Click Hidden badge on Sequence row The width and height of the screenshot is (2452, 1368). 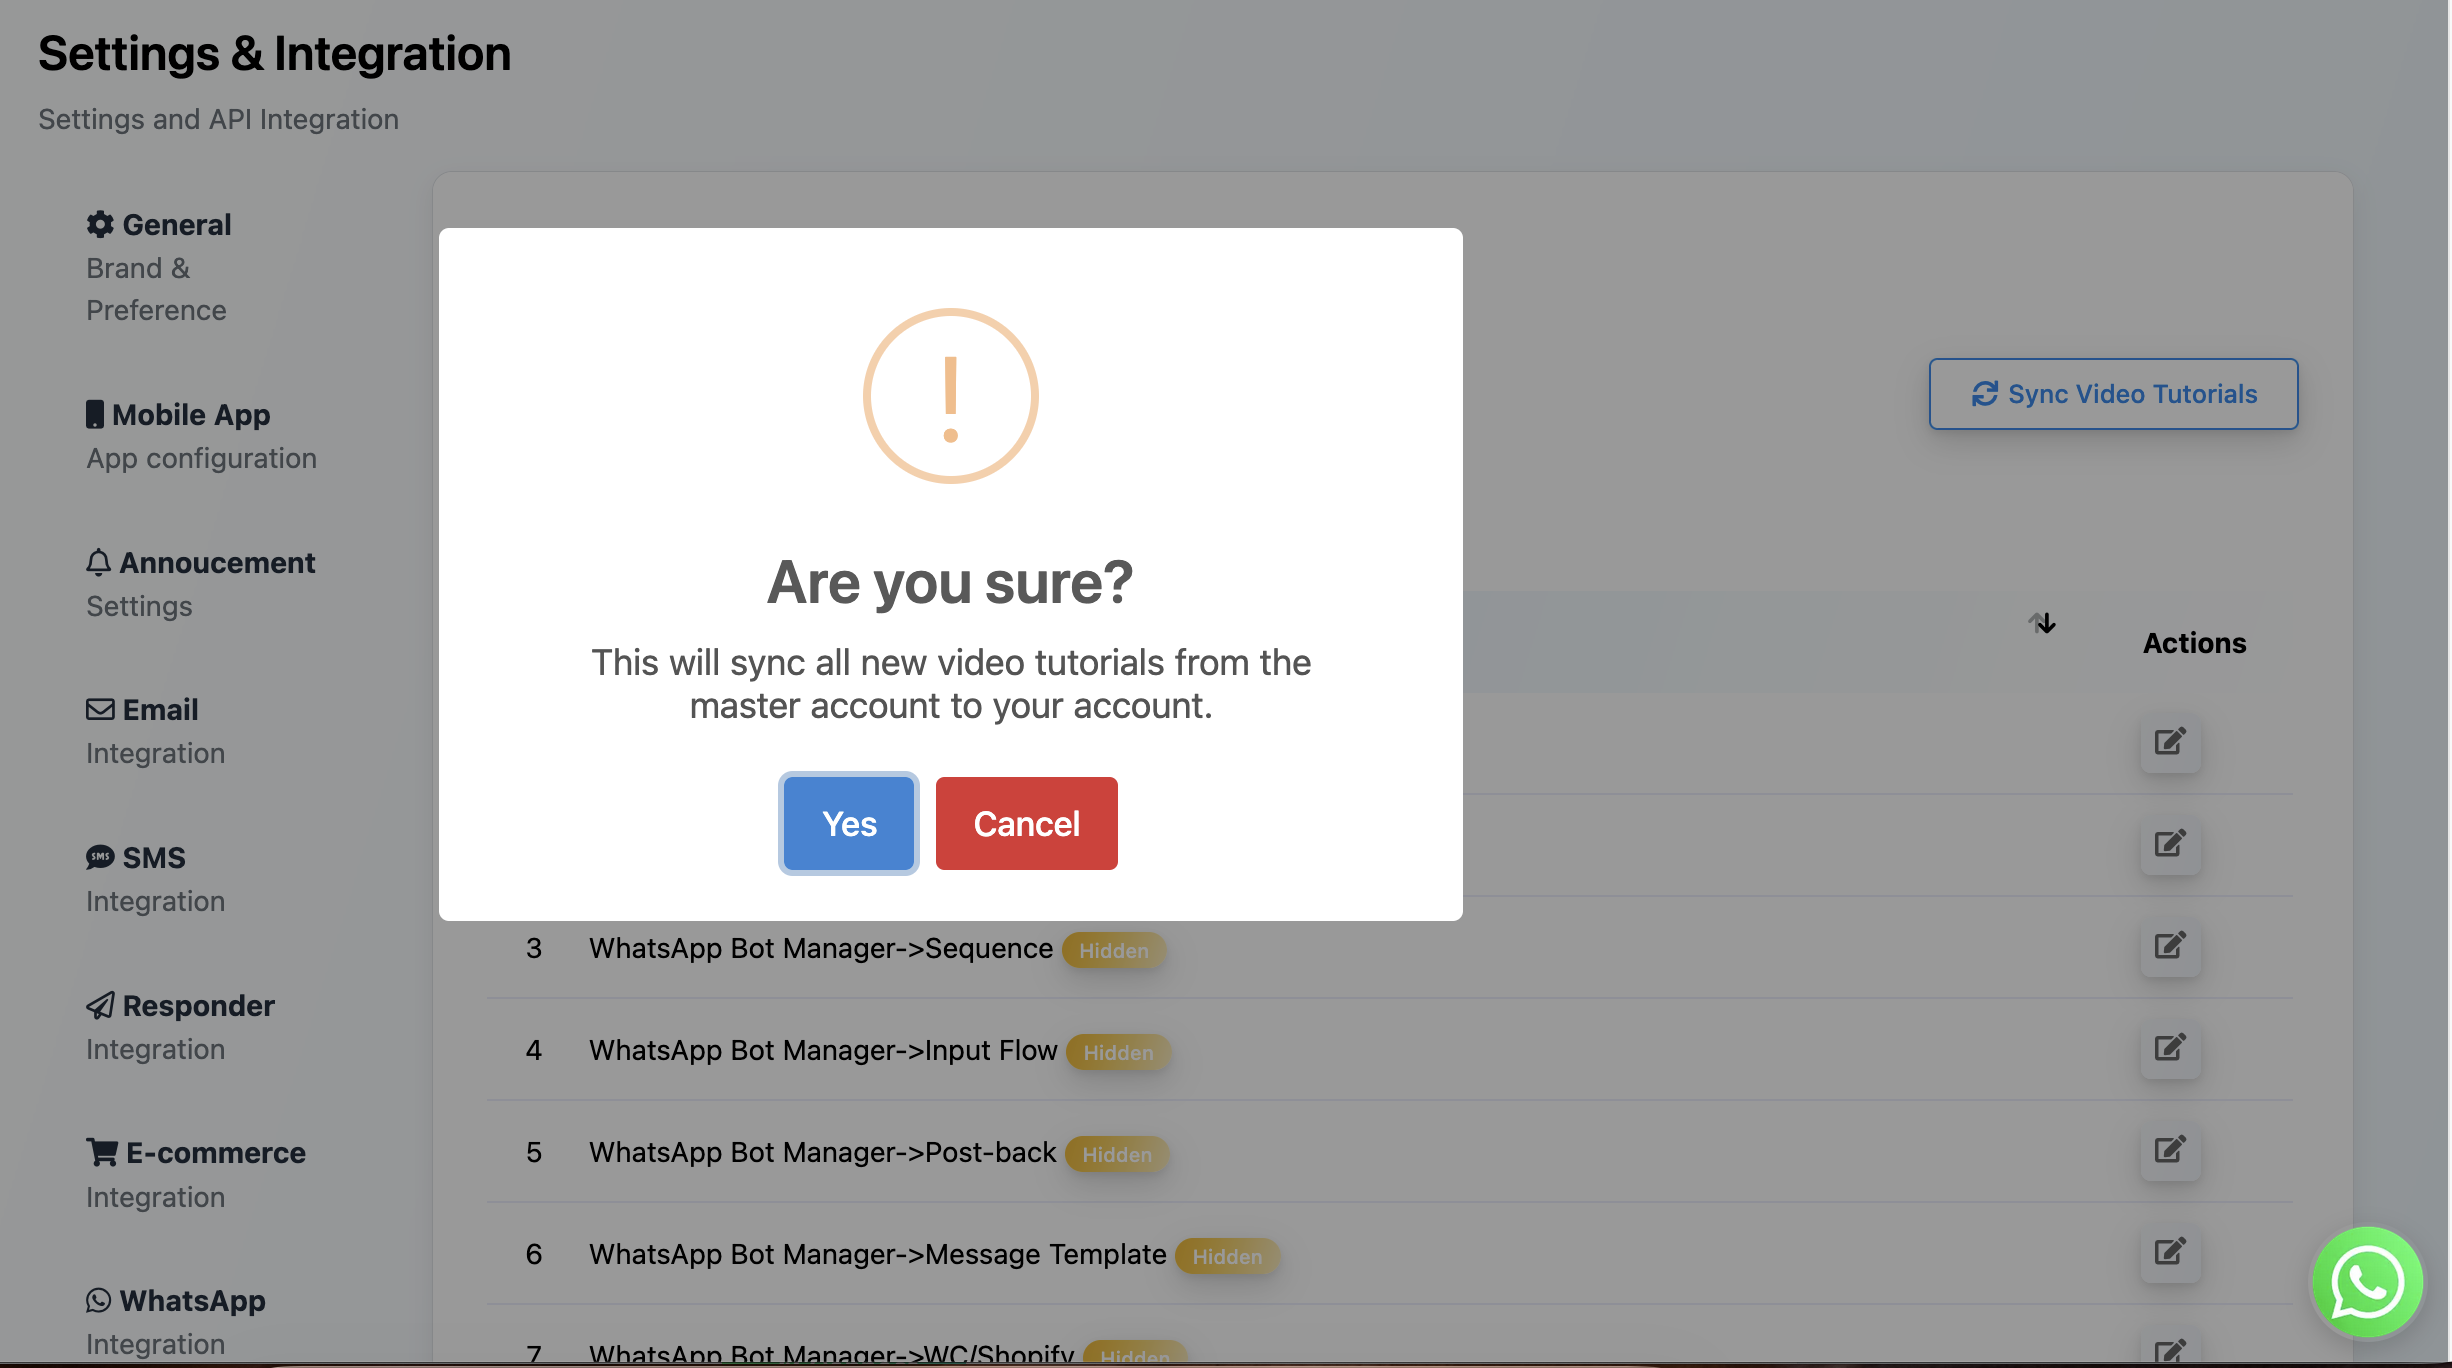(1113, 951)
